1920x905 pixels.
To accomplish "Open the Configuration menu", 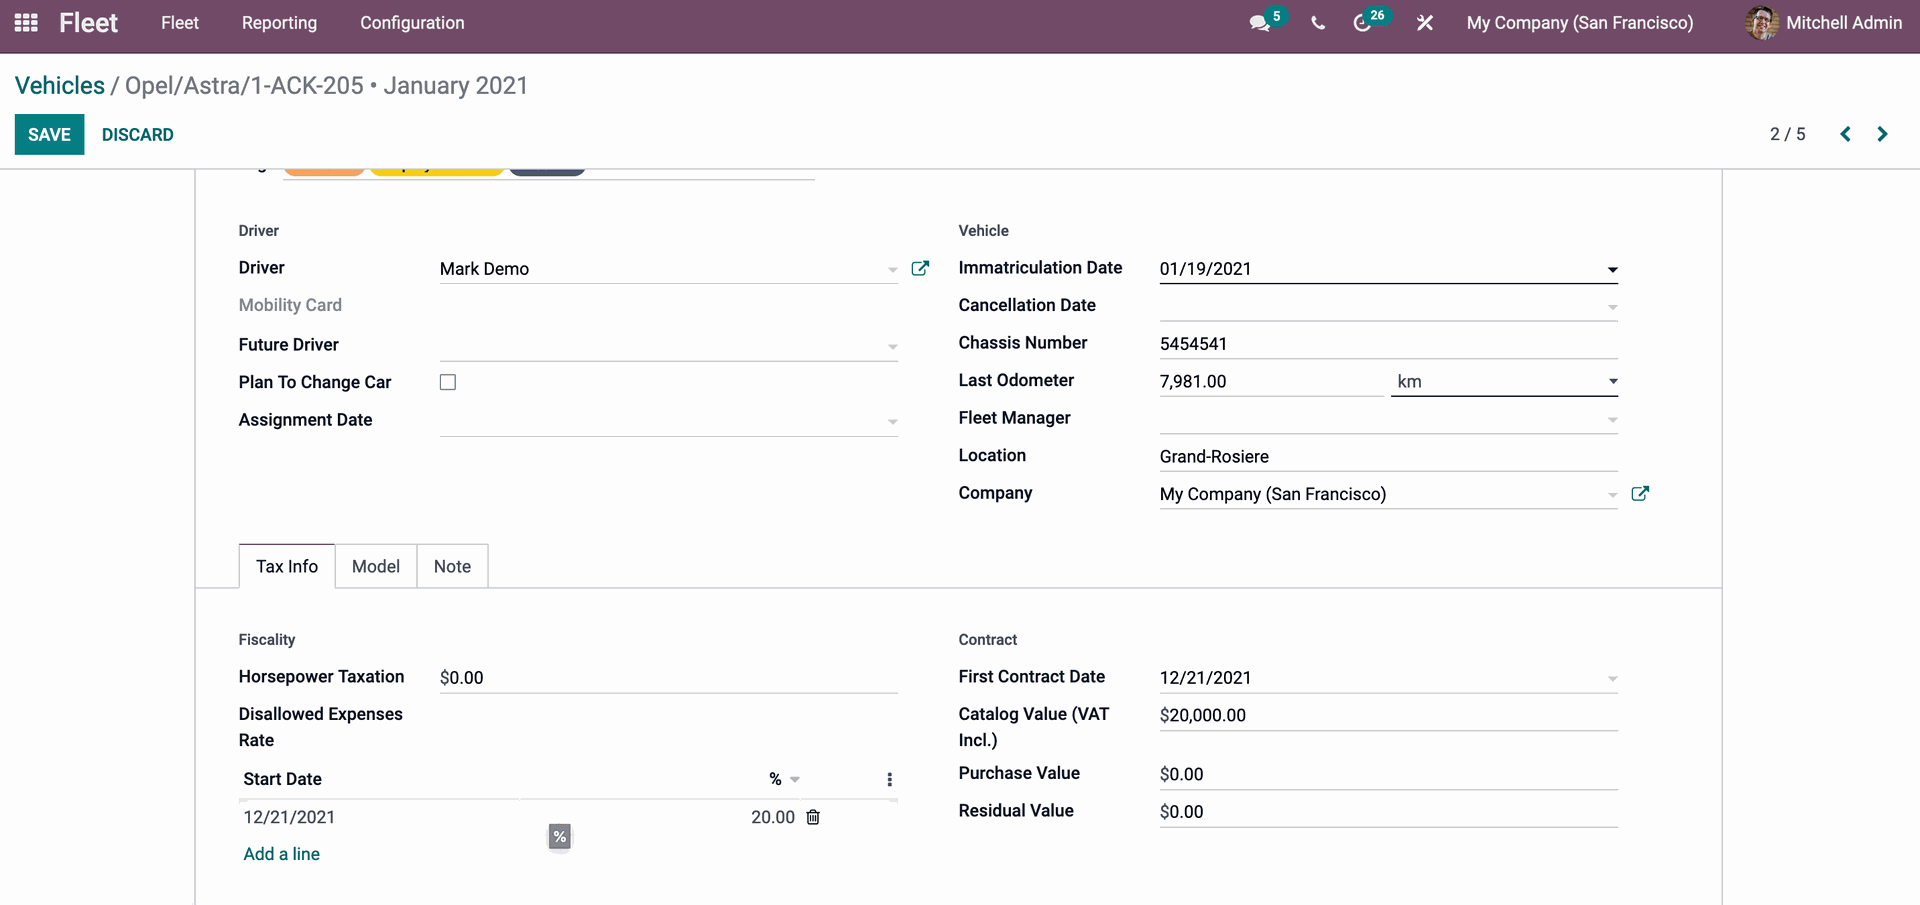I will click(x=412, y=22).
